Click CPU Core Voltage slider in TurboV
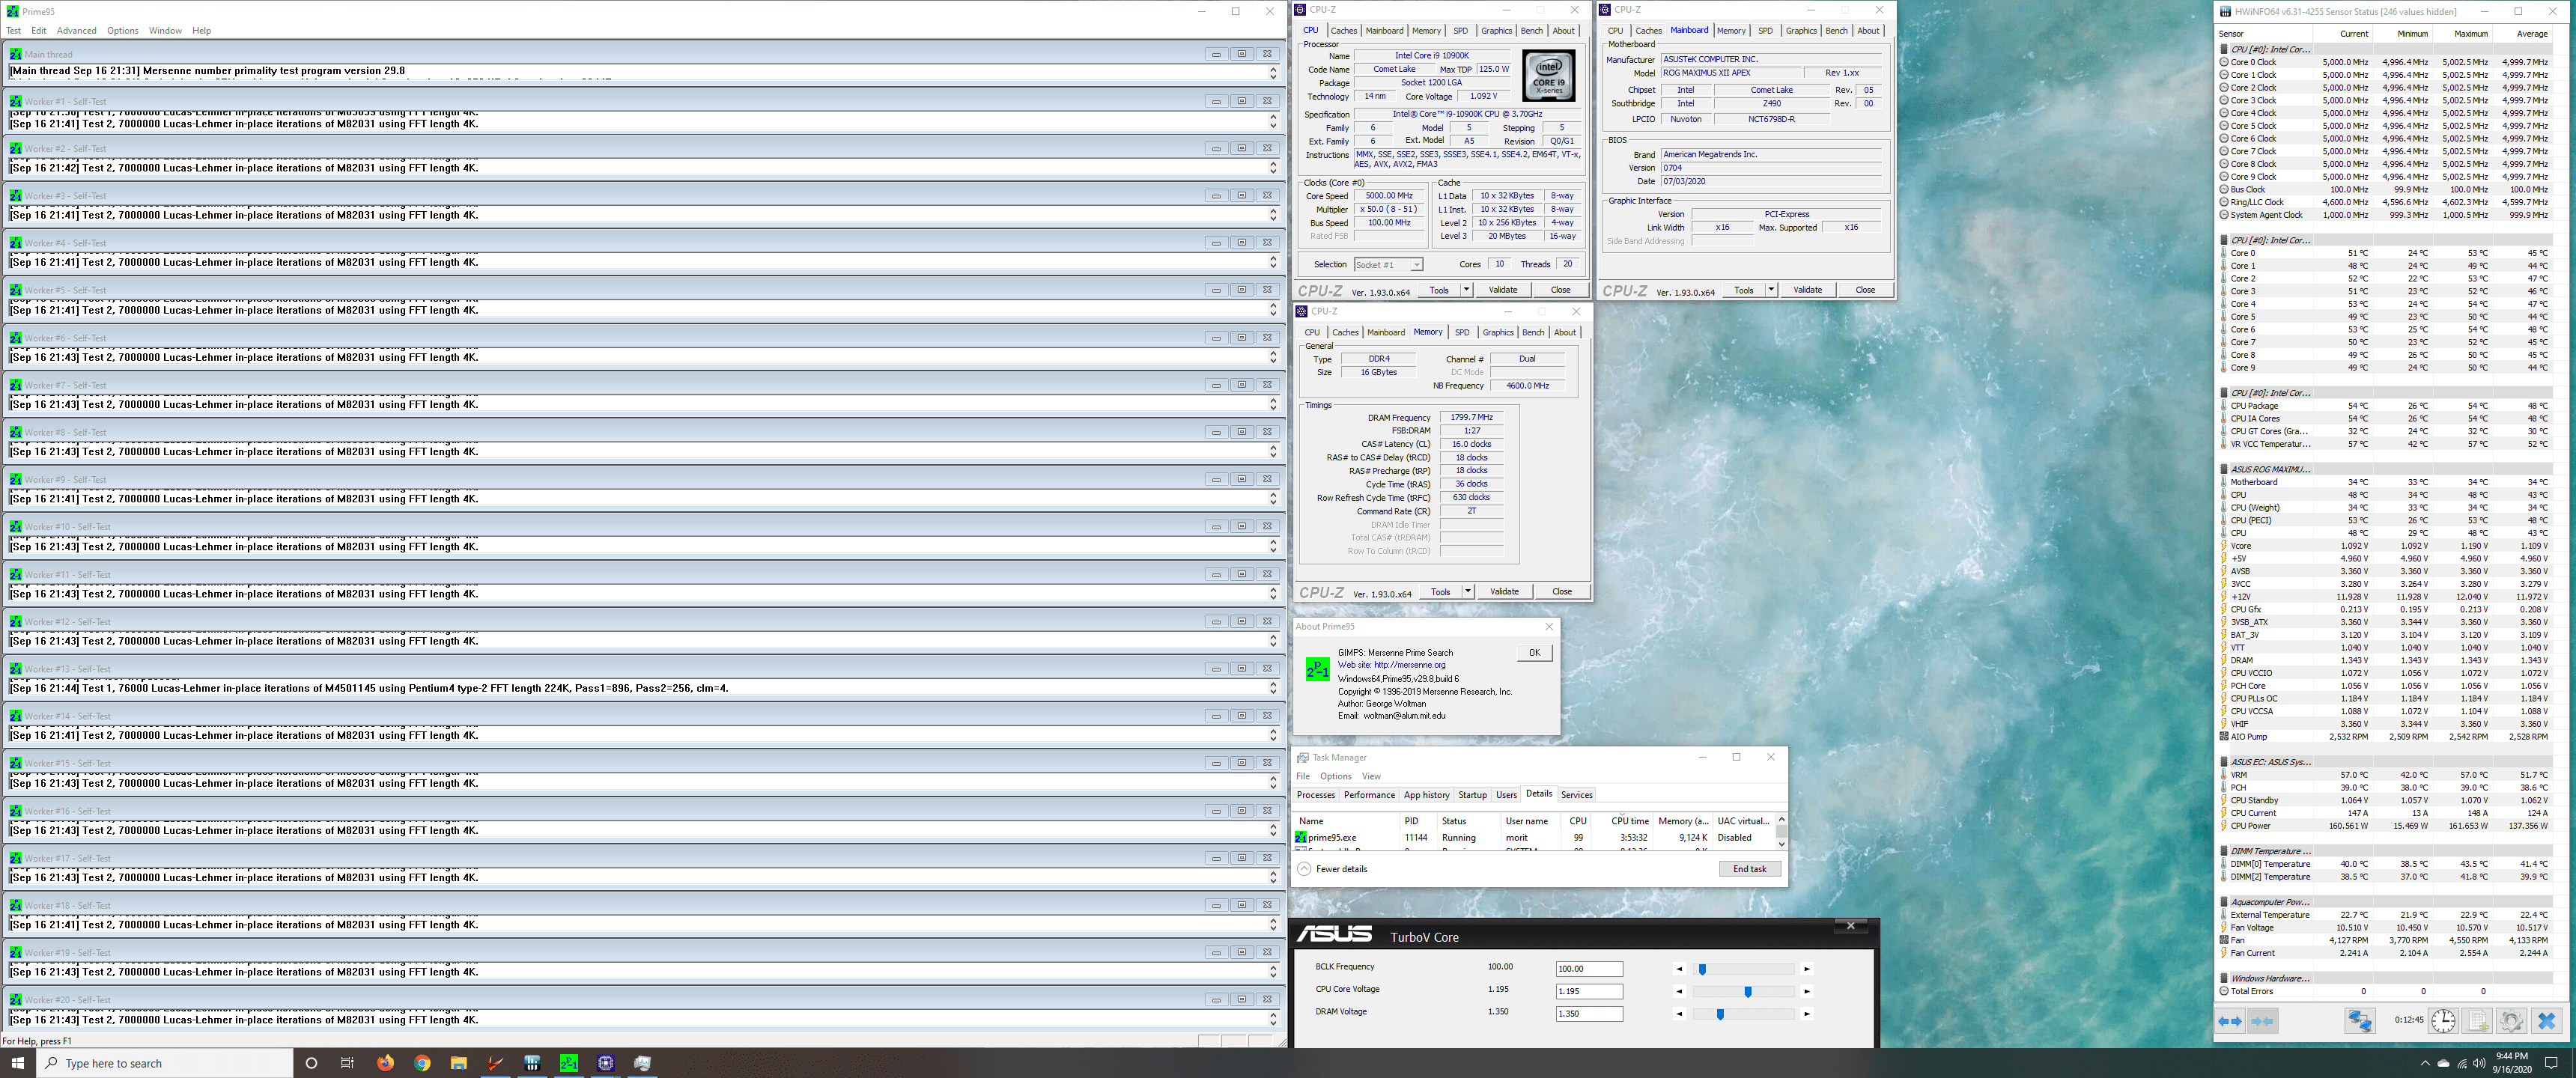The width and height of the screenshot is (2576, 1078). (1747, 992)
